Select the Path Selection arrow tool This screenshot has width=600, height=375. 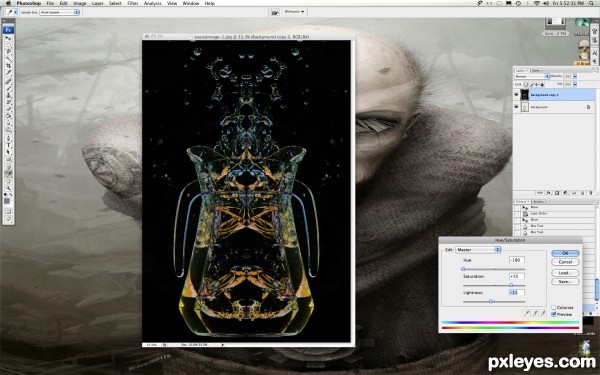[8, 152]
